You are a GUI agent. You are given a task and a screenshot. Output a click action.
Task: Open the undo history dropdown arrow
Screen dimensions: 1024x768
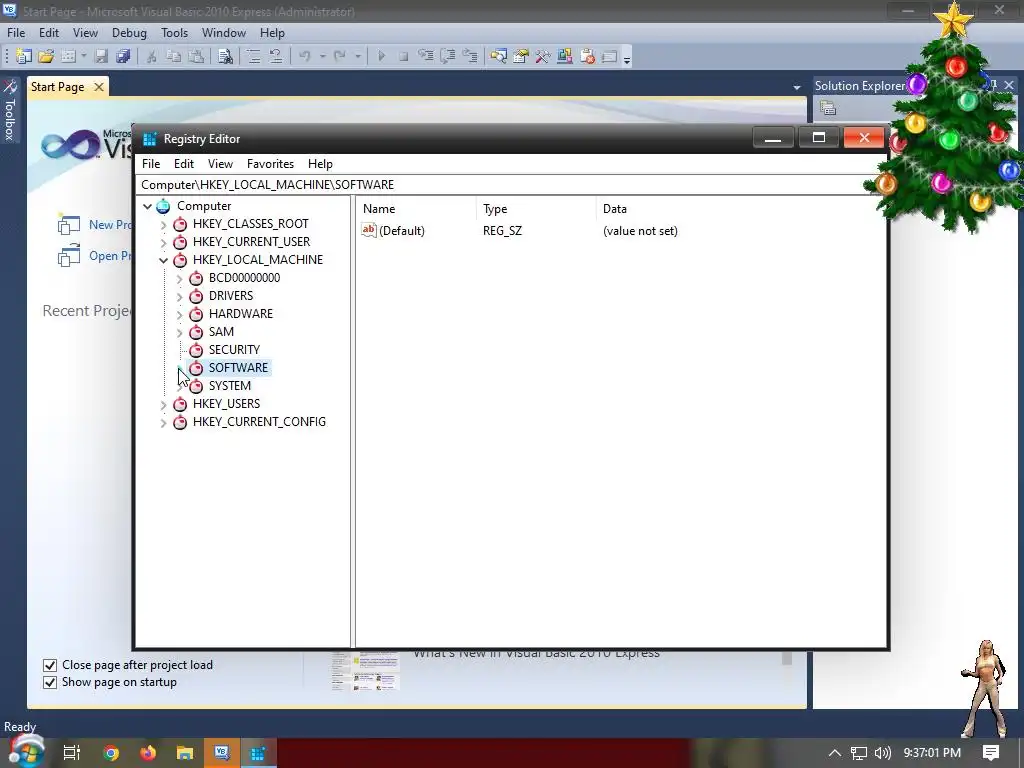click(323, 57)
